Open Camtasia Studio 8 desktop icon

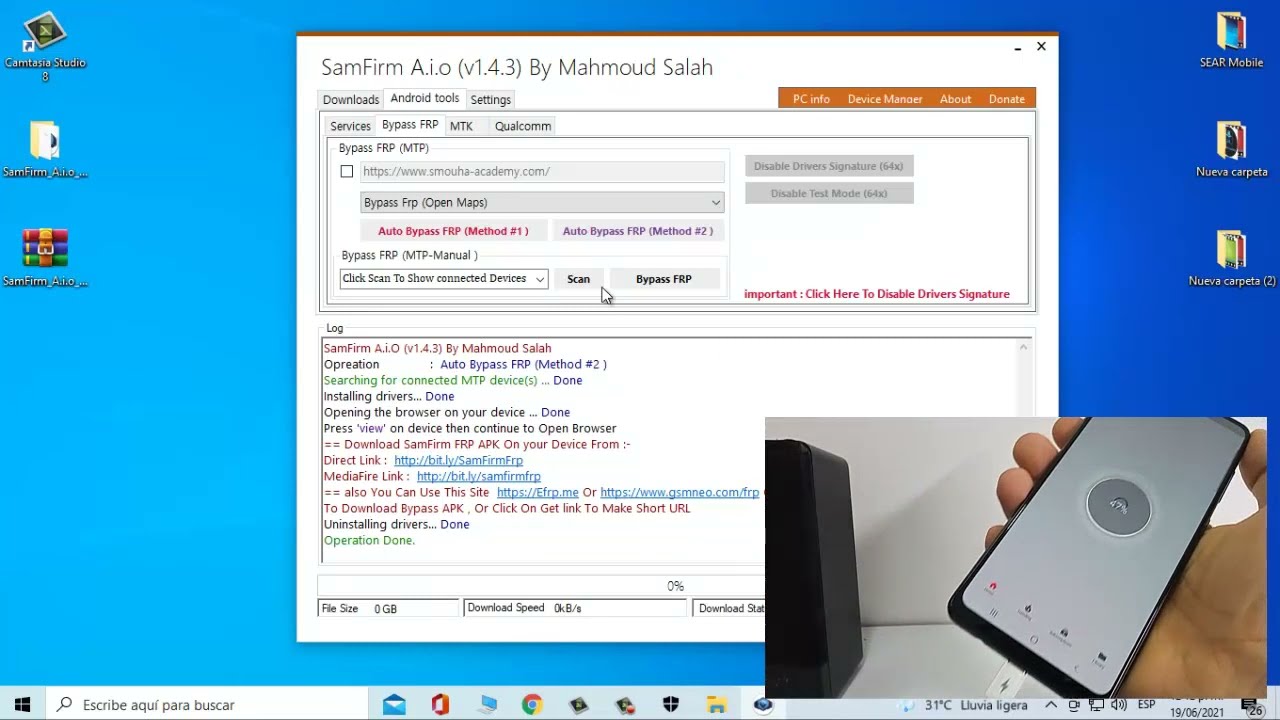click(45, 45)
